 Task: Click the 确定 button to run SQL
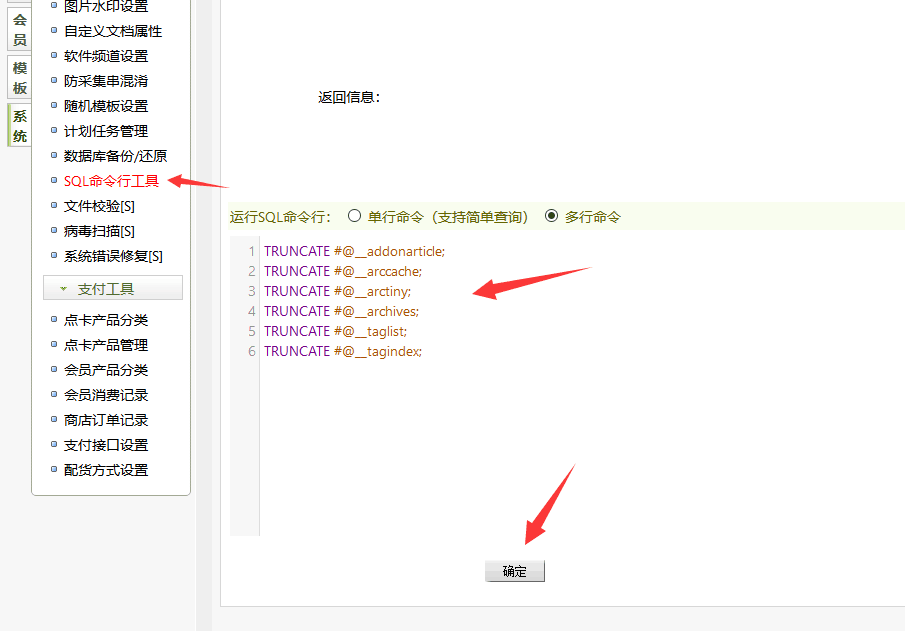515,572
